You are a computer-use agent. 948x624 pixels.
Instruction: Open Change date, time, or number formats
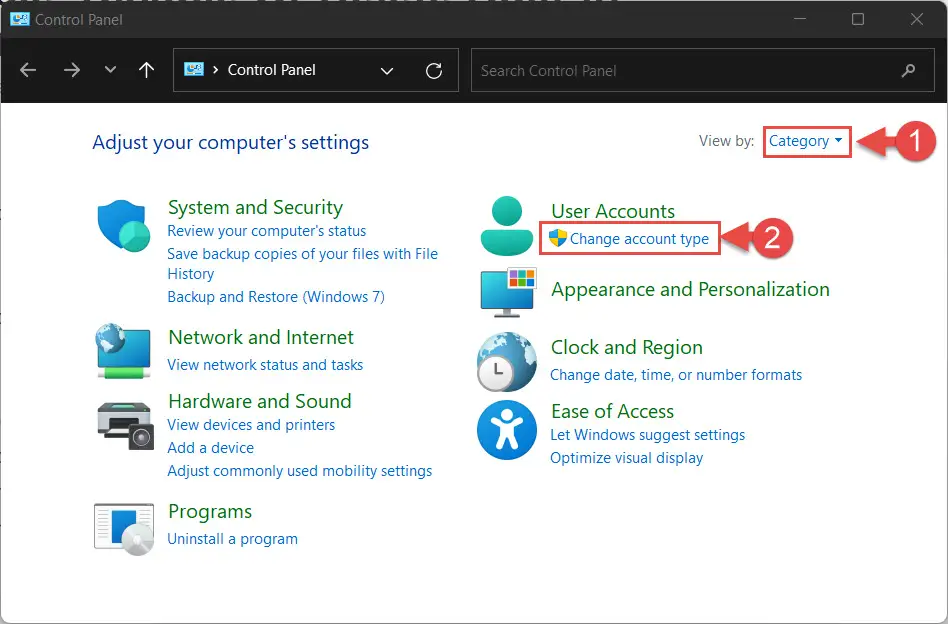point(676,375)
